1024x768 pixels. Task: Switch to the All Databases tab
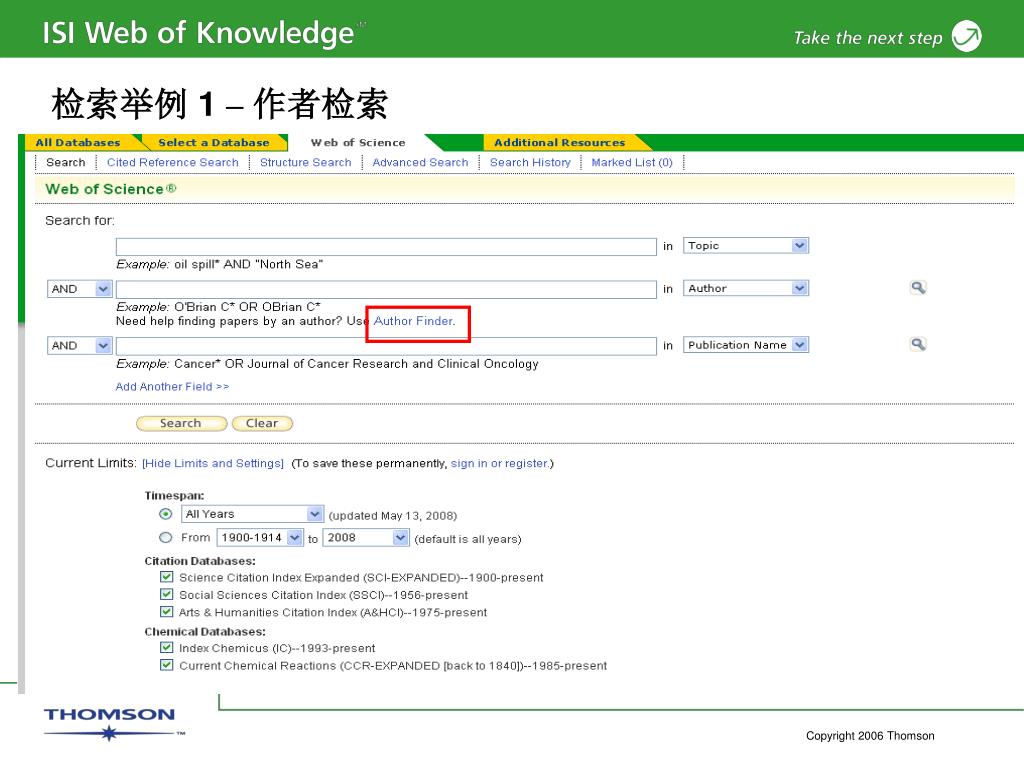[78, 143]
